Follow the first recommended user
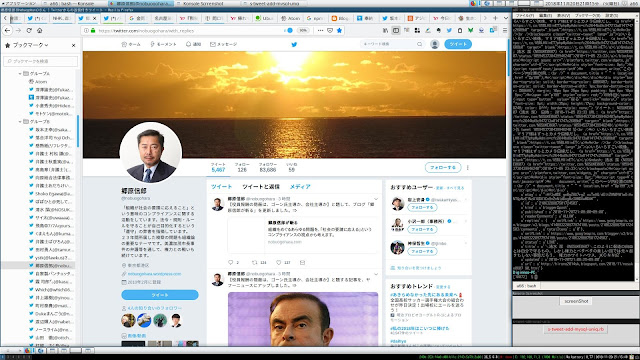This screenshot has width=640, height=360. 422,208
